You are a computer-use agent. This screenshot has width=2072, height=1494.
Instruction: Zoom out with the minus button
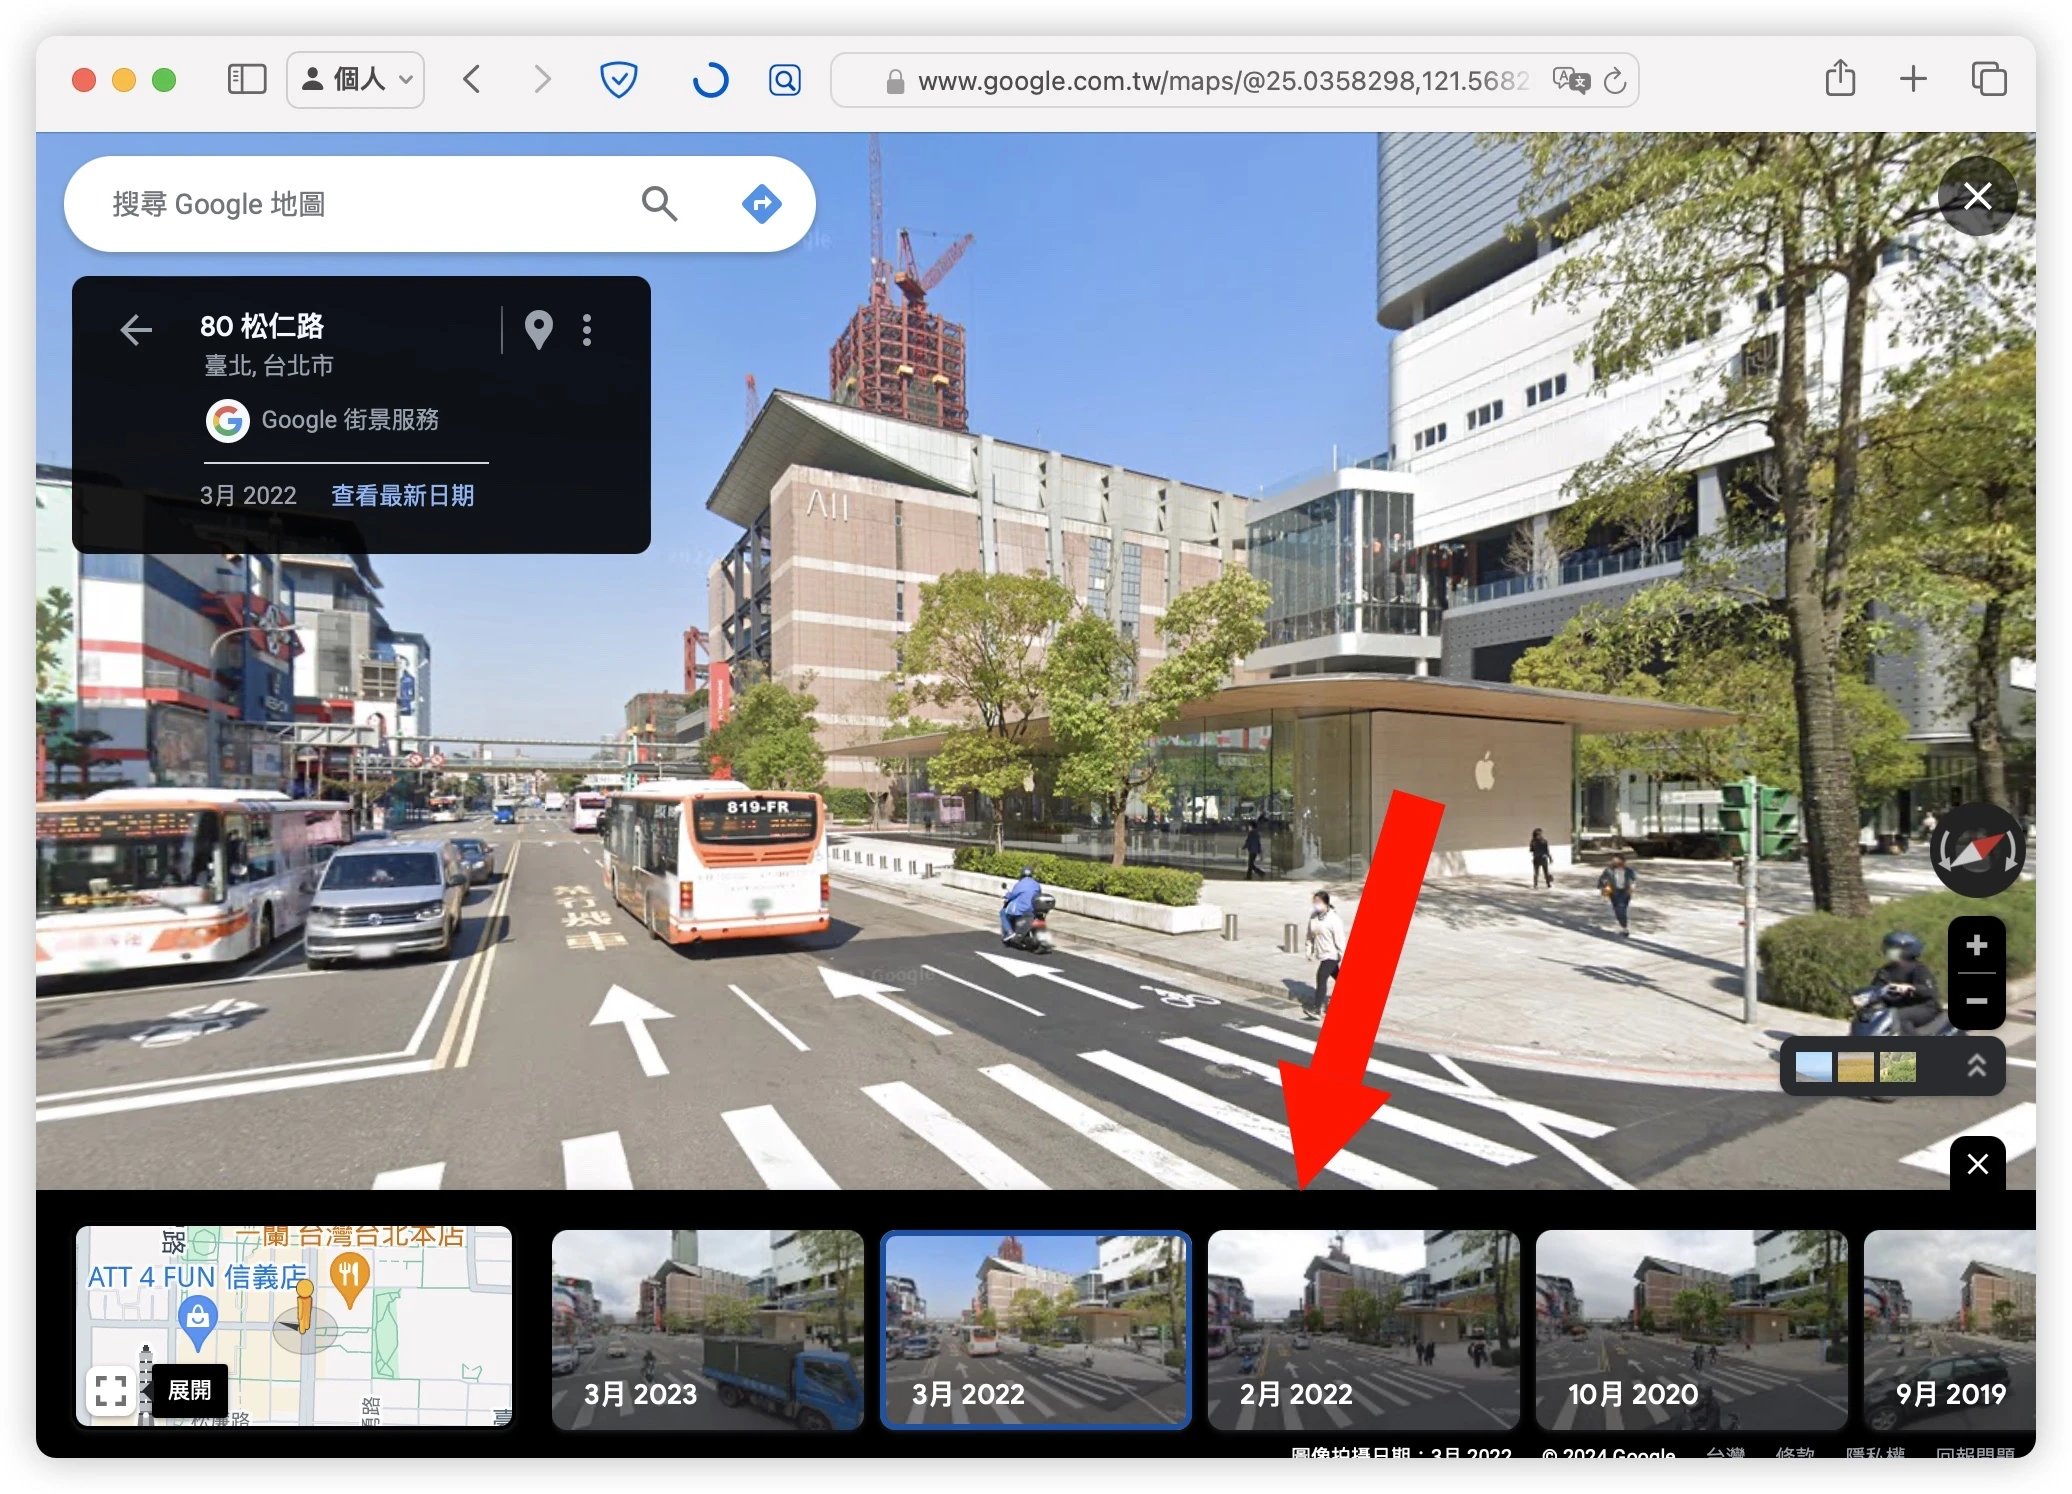point(1977,1000)
